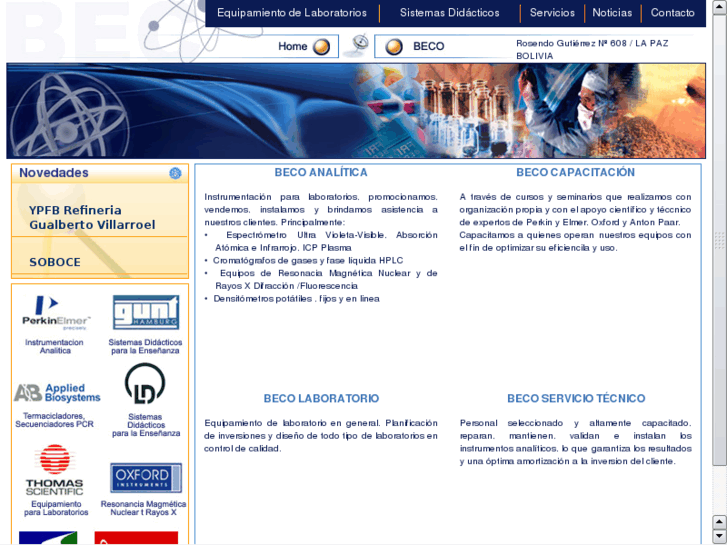Click the partial blue-green logo at bottom left
The height and width of the screenshot is (545, 727).
(x=48, y=538)
